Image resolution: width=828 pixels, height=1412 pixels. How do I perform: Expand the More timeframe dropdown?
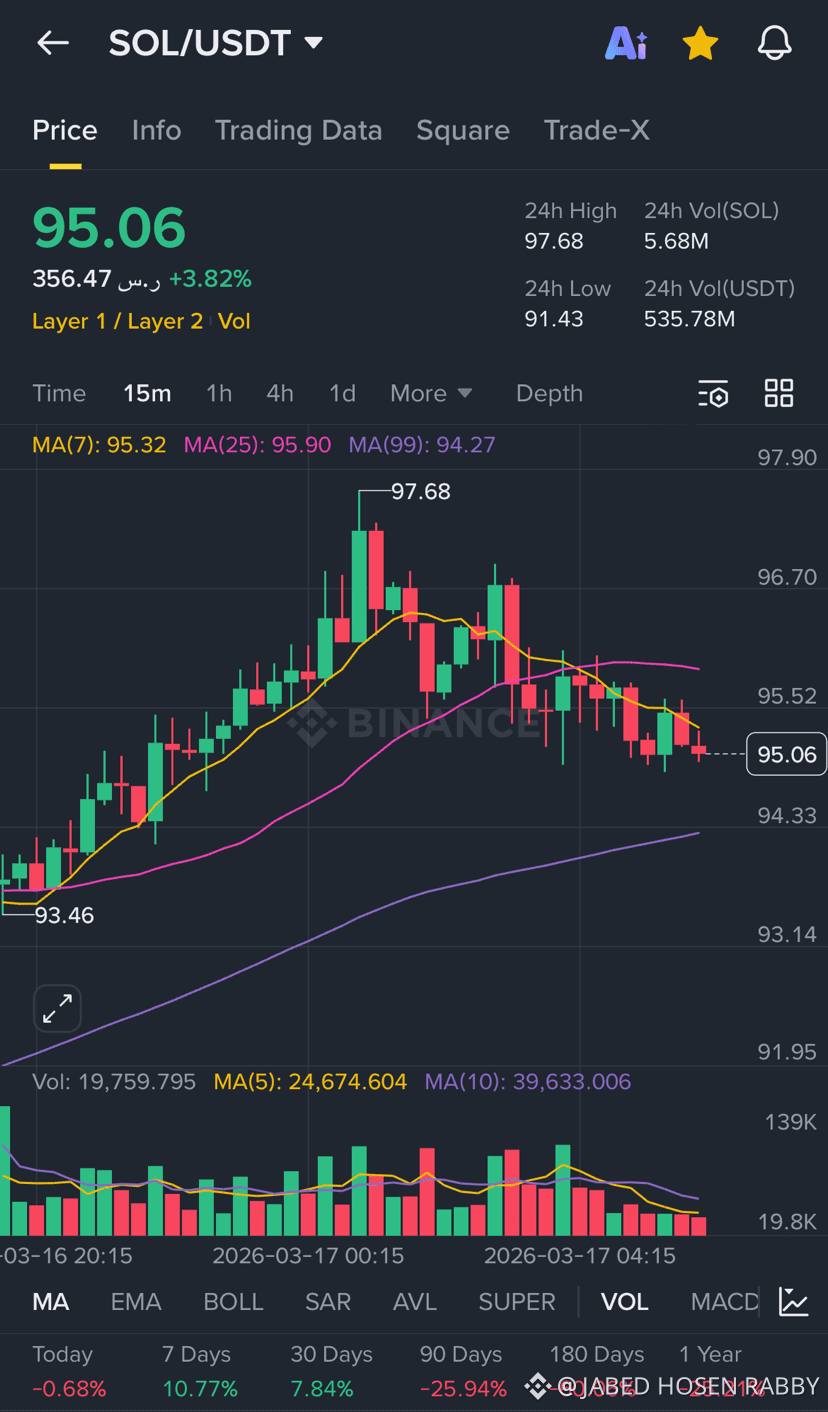point(431,393)
